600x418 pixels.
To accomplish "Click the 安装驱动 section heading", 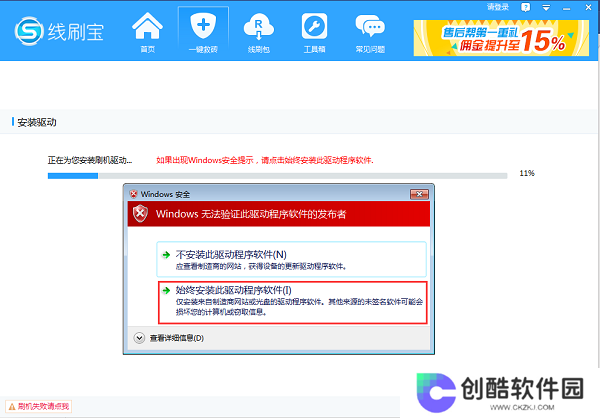I will (x=37, y=122).
